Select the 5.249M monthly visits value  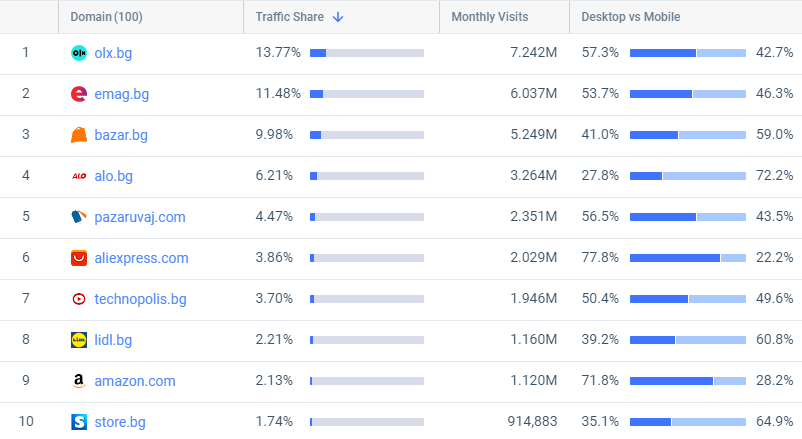pos(533,134)
